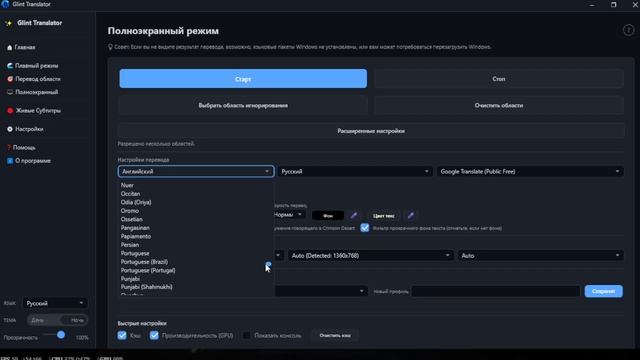Click the Главная home icon

tap(9, 47)
